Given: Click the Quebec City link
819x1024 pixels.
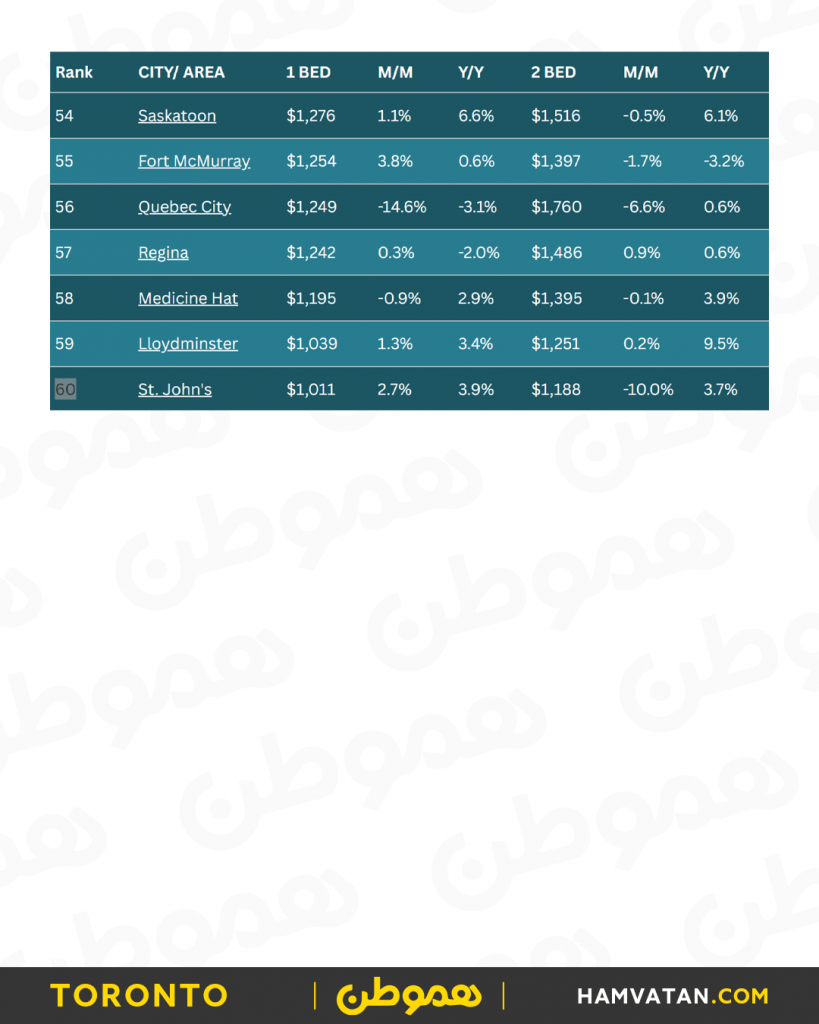Looking at the screenshot, I should (x=184, y=207).
